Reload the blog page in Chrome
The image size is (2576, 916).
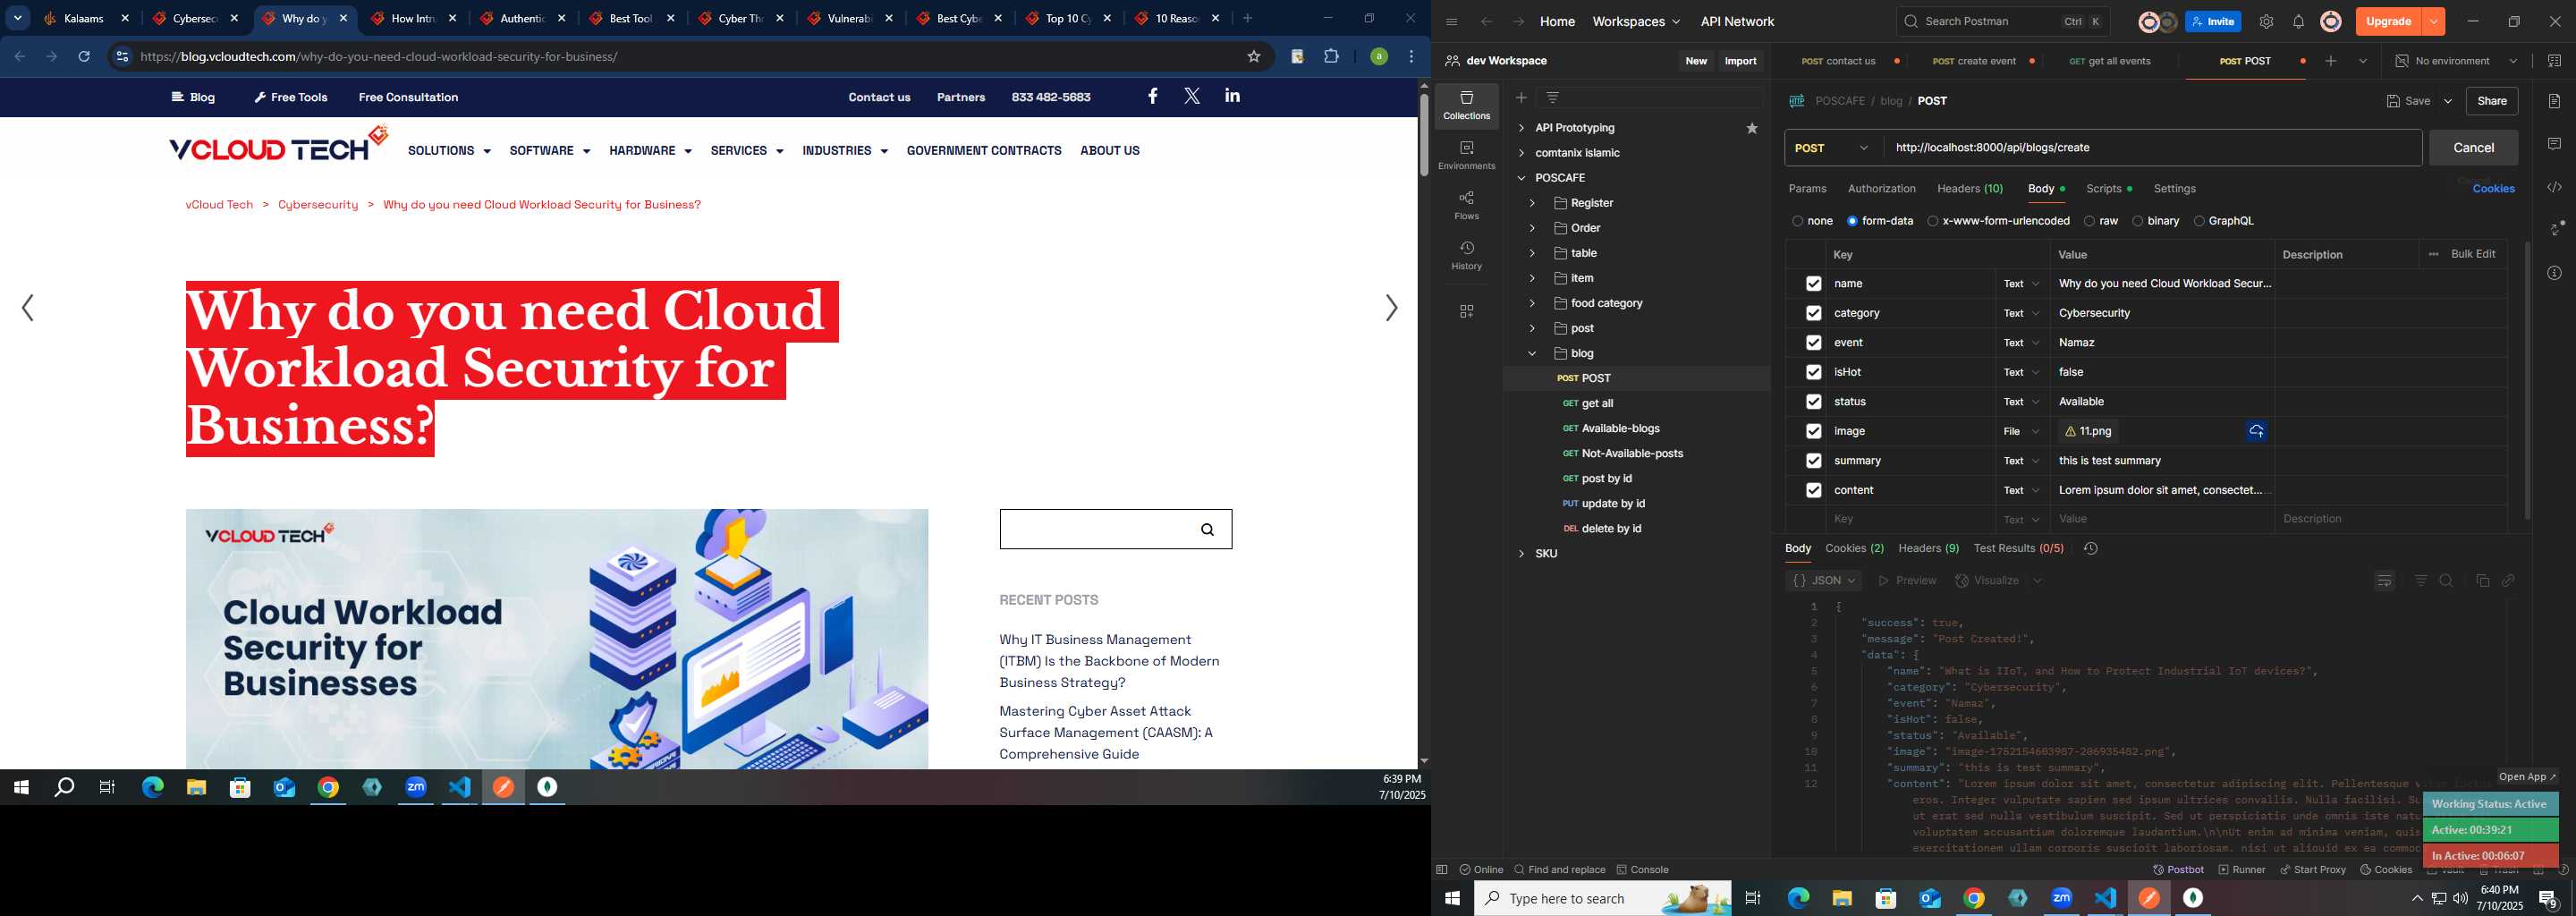[84, 57]
